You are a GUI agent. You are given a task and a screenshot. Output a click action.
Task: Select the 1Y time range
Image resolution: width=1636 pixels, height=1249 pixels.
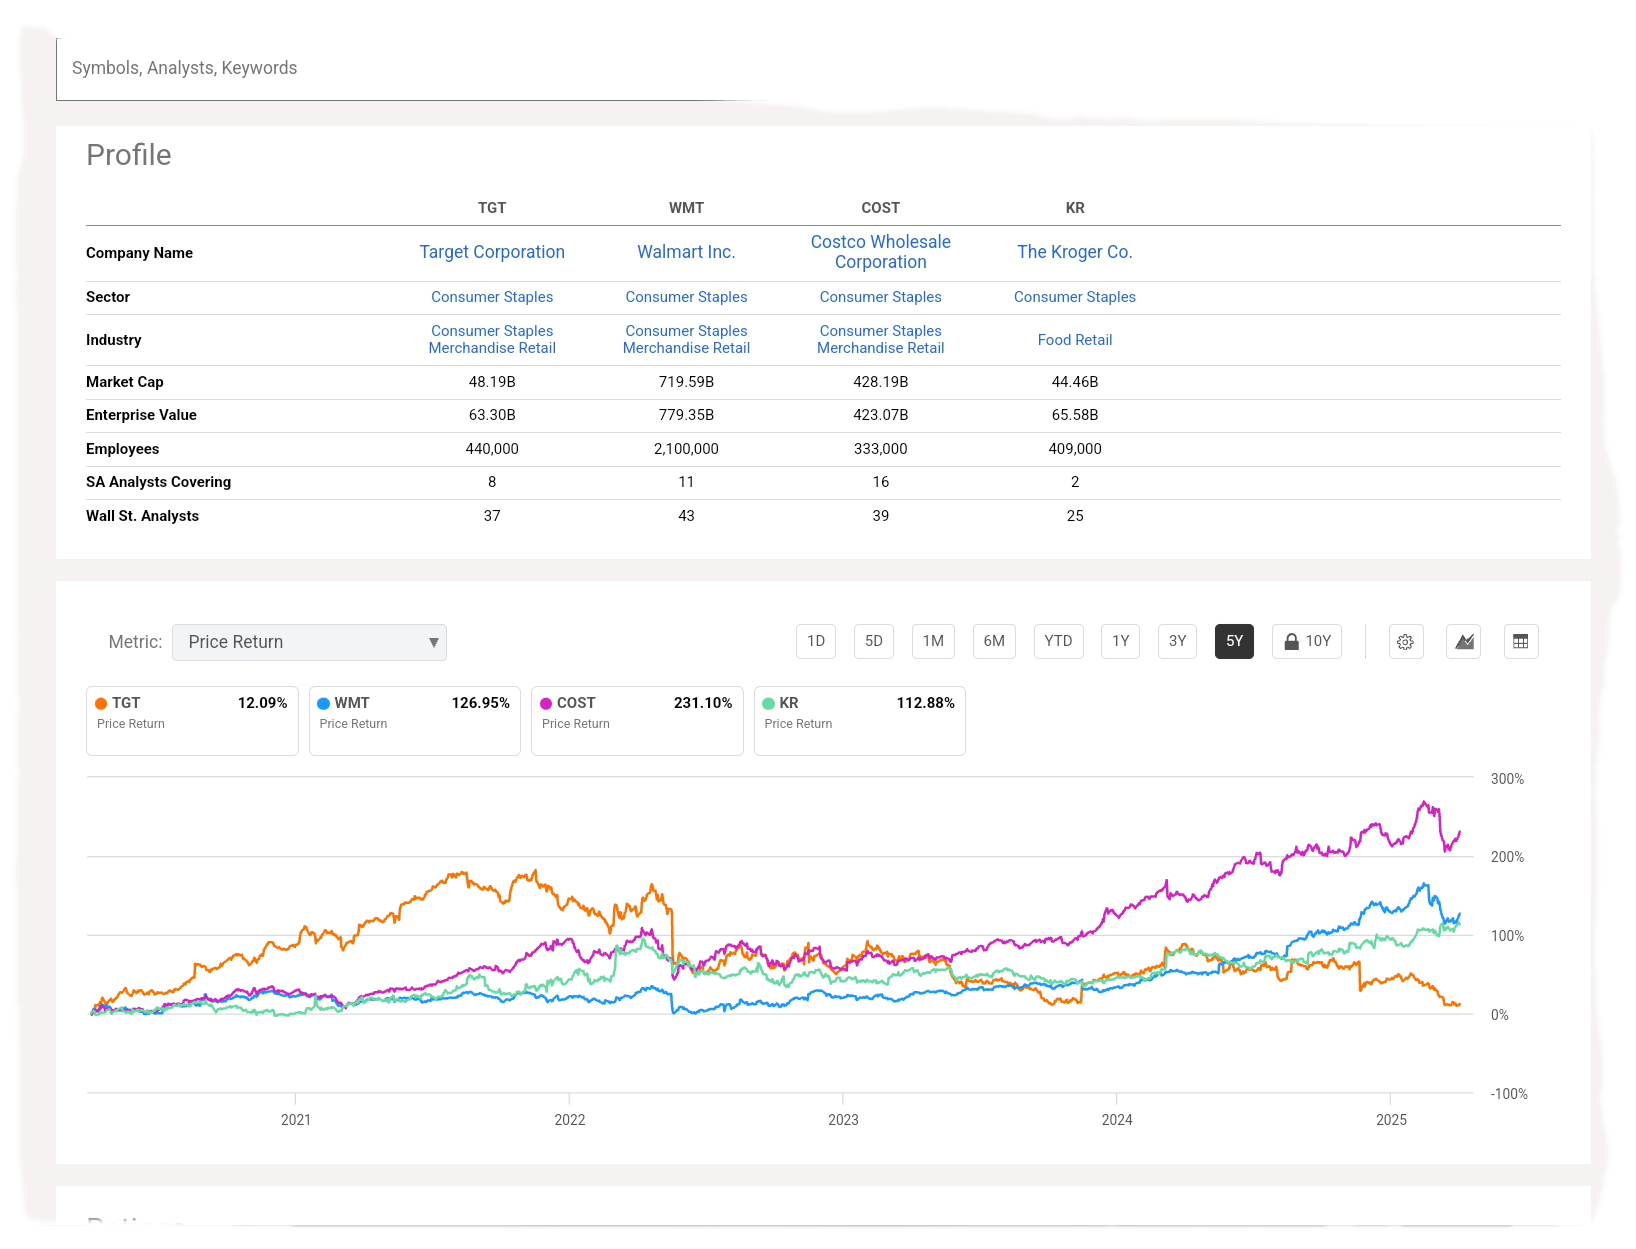click(x=1120, y=641)
